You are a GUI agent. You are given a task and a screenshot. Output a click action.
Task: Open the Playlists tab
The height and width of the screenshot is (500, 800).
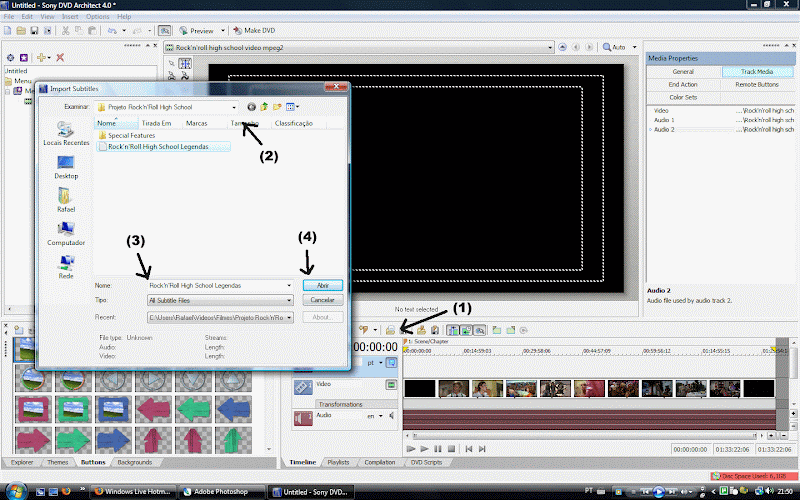pos(338,462)
